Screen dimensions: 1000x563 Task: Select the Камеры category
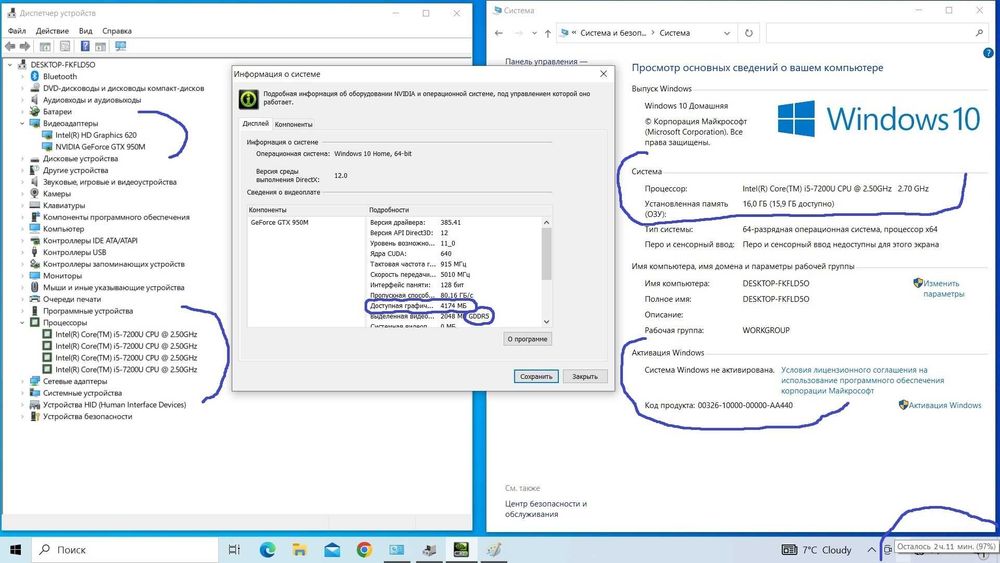point(57,194)
